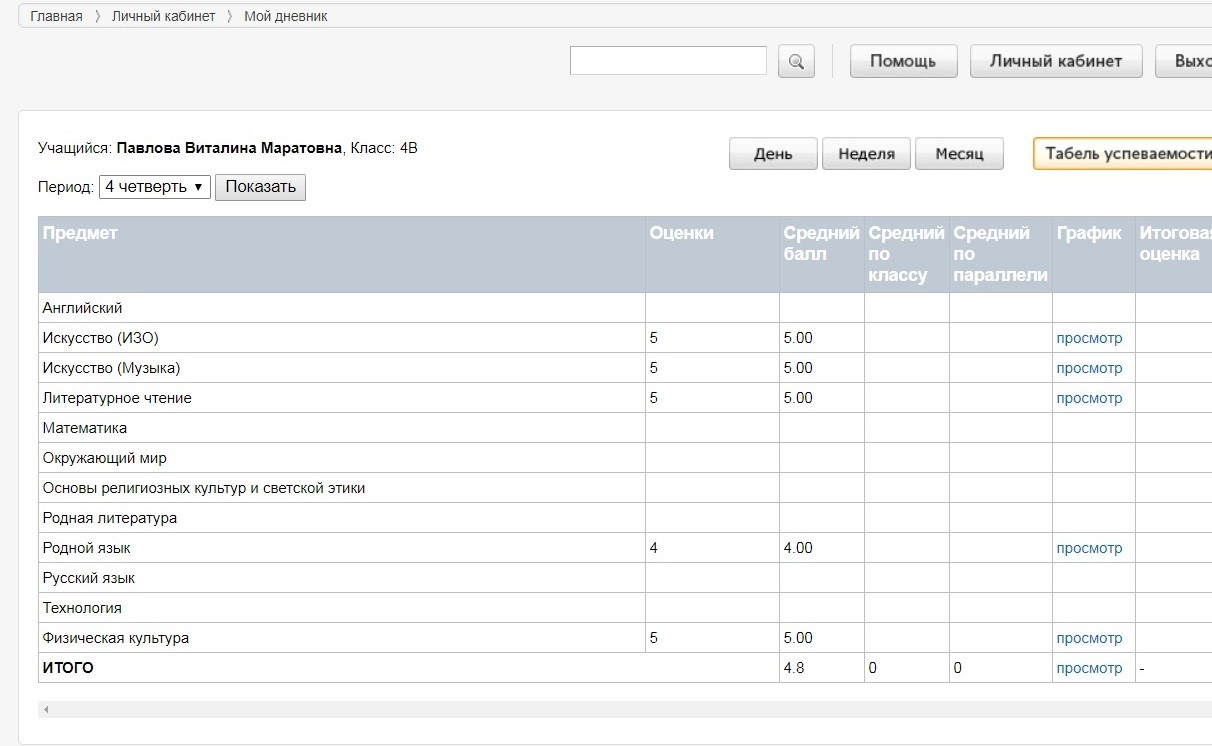This screenshot has width=1212, height=746.
Task: Switch to the Месяц view
Action: [x=959, y=154]
